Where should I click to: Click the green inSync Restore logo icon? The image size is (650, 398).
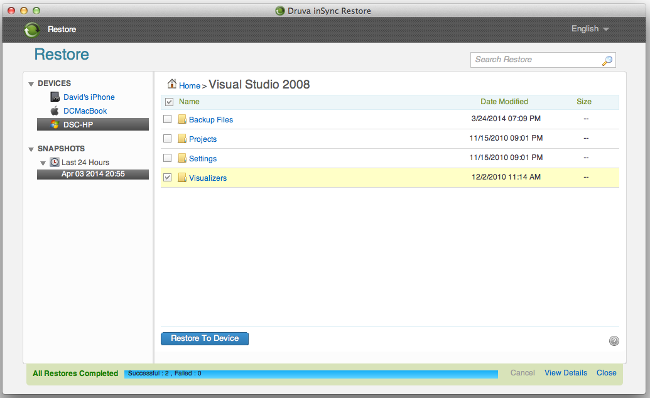click(x=32, y=29)
